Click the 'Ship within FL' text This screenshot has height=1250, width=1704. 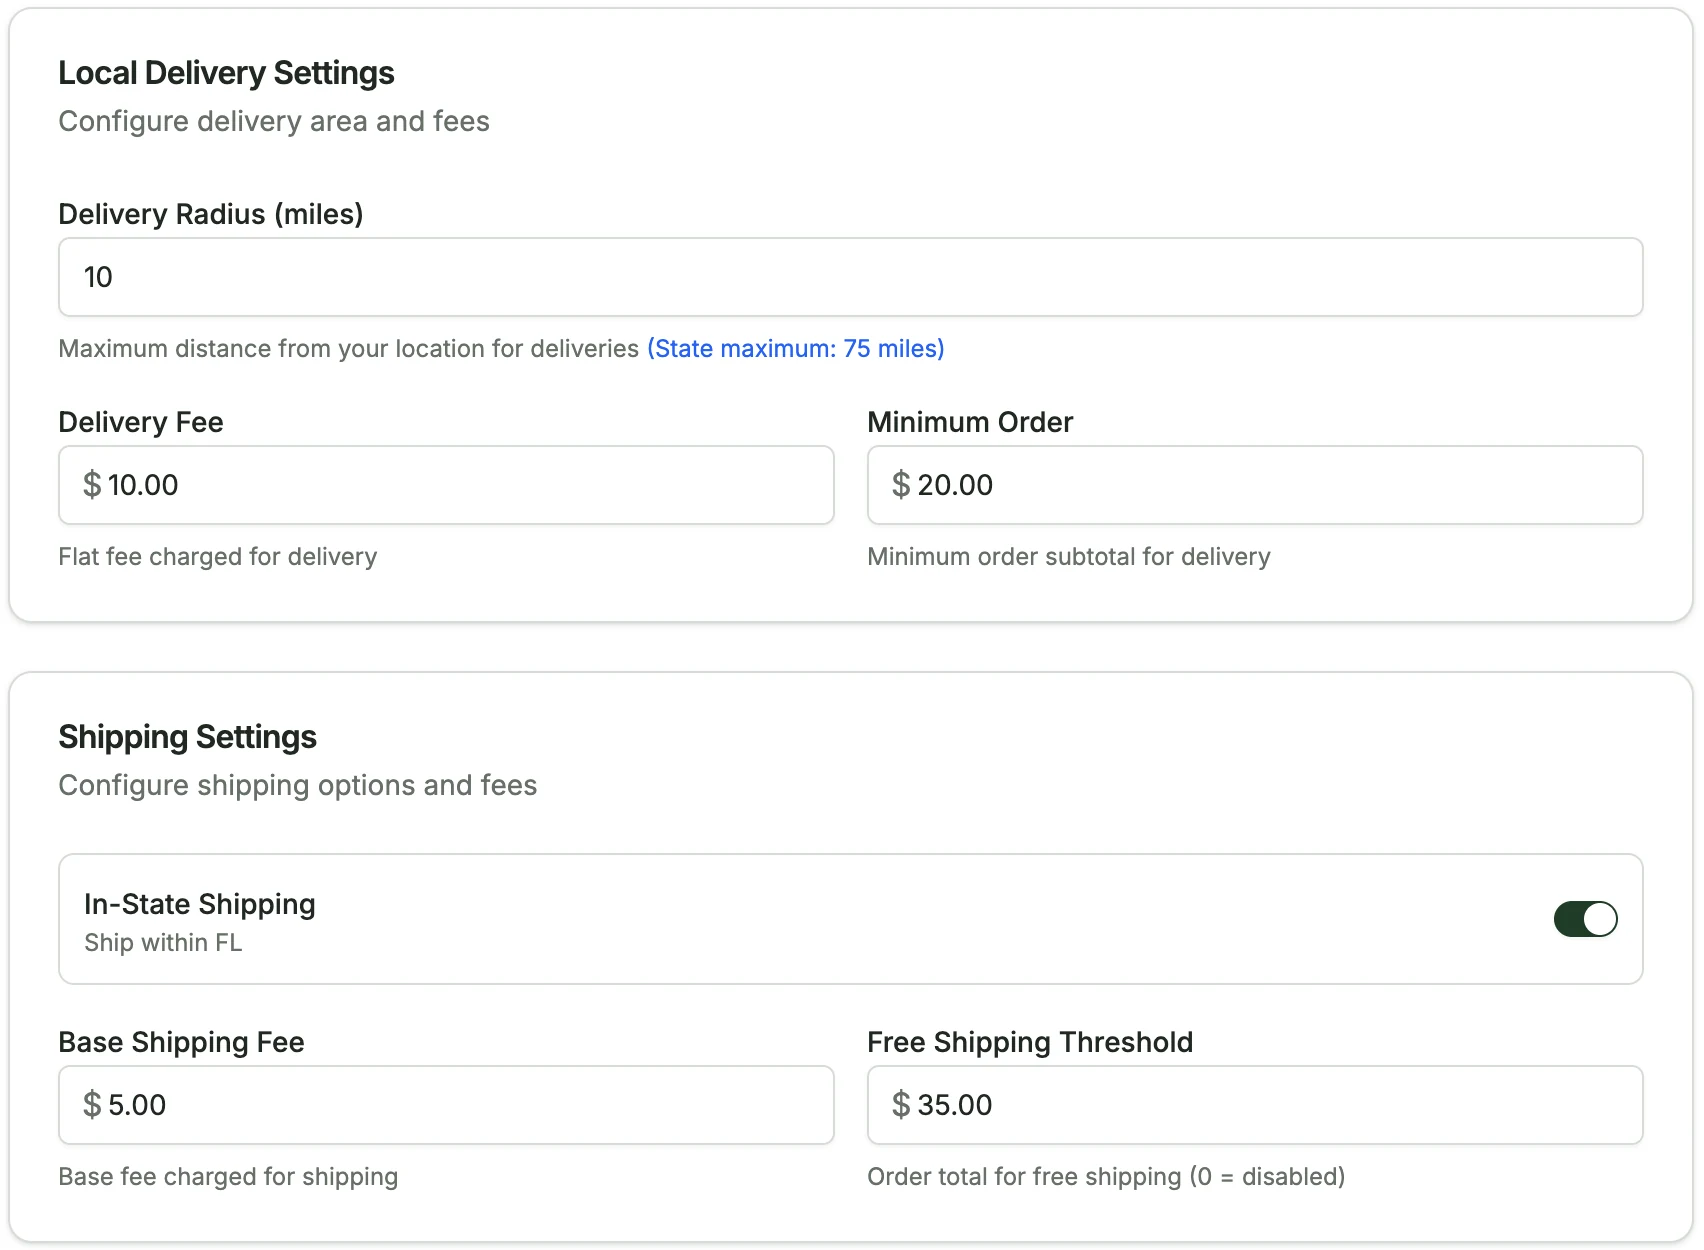point(163,943)
